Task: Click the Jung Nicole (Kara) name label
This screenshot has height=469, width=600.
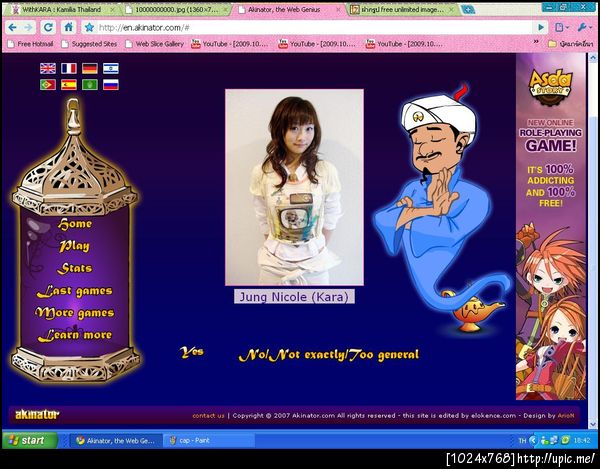Action: pyautogui.click(x=294, y=297)
